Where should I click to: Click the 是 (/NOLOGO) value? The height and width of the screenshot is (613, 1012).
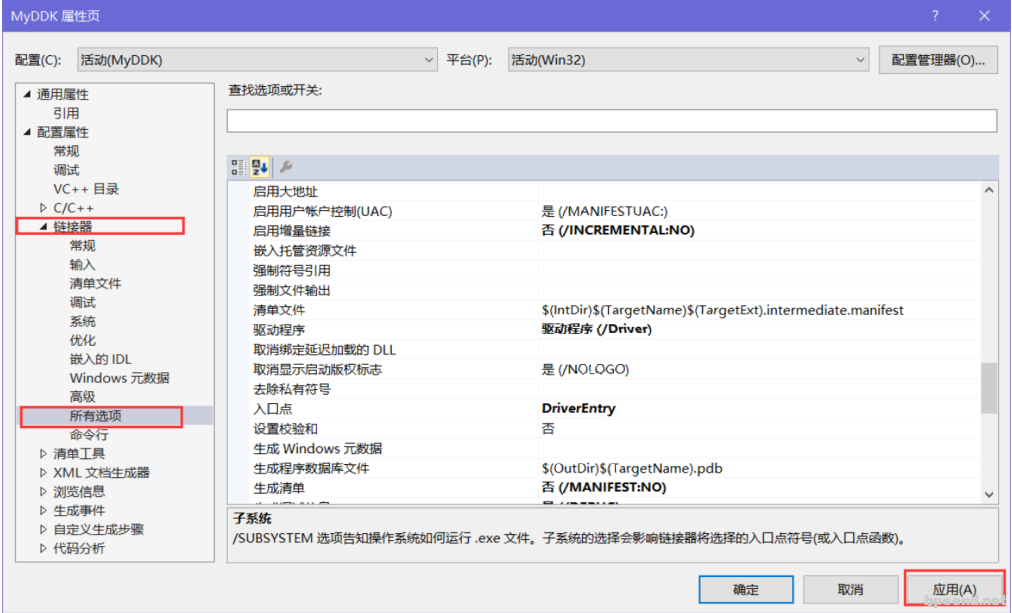pos(585,369)
